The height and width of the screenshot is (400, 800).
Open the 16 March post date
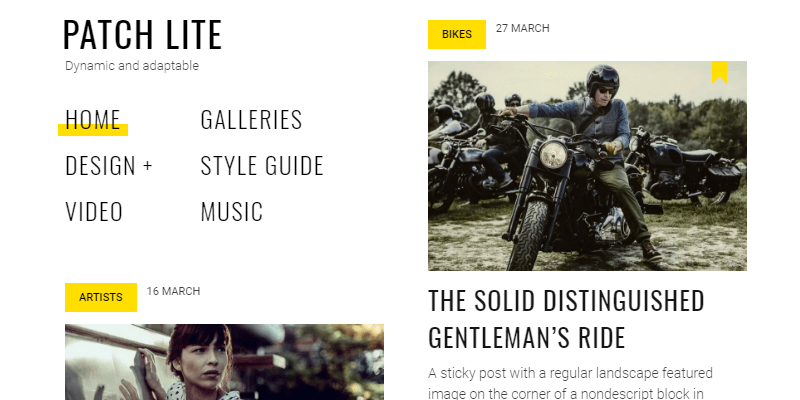(173, 291)
